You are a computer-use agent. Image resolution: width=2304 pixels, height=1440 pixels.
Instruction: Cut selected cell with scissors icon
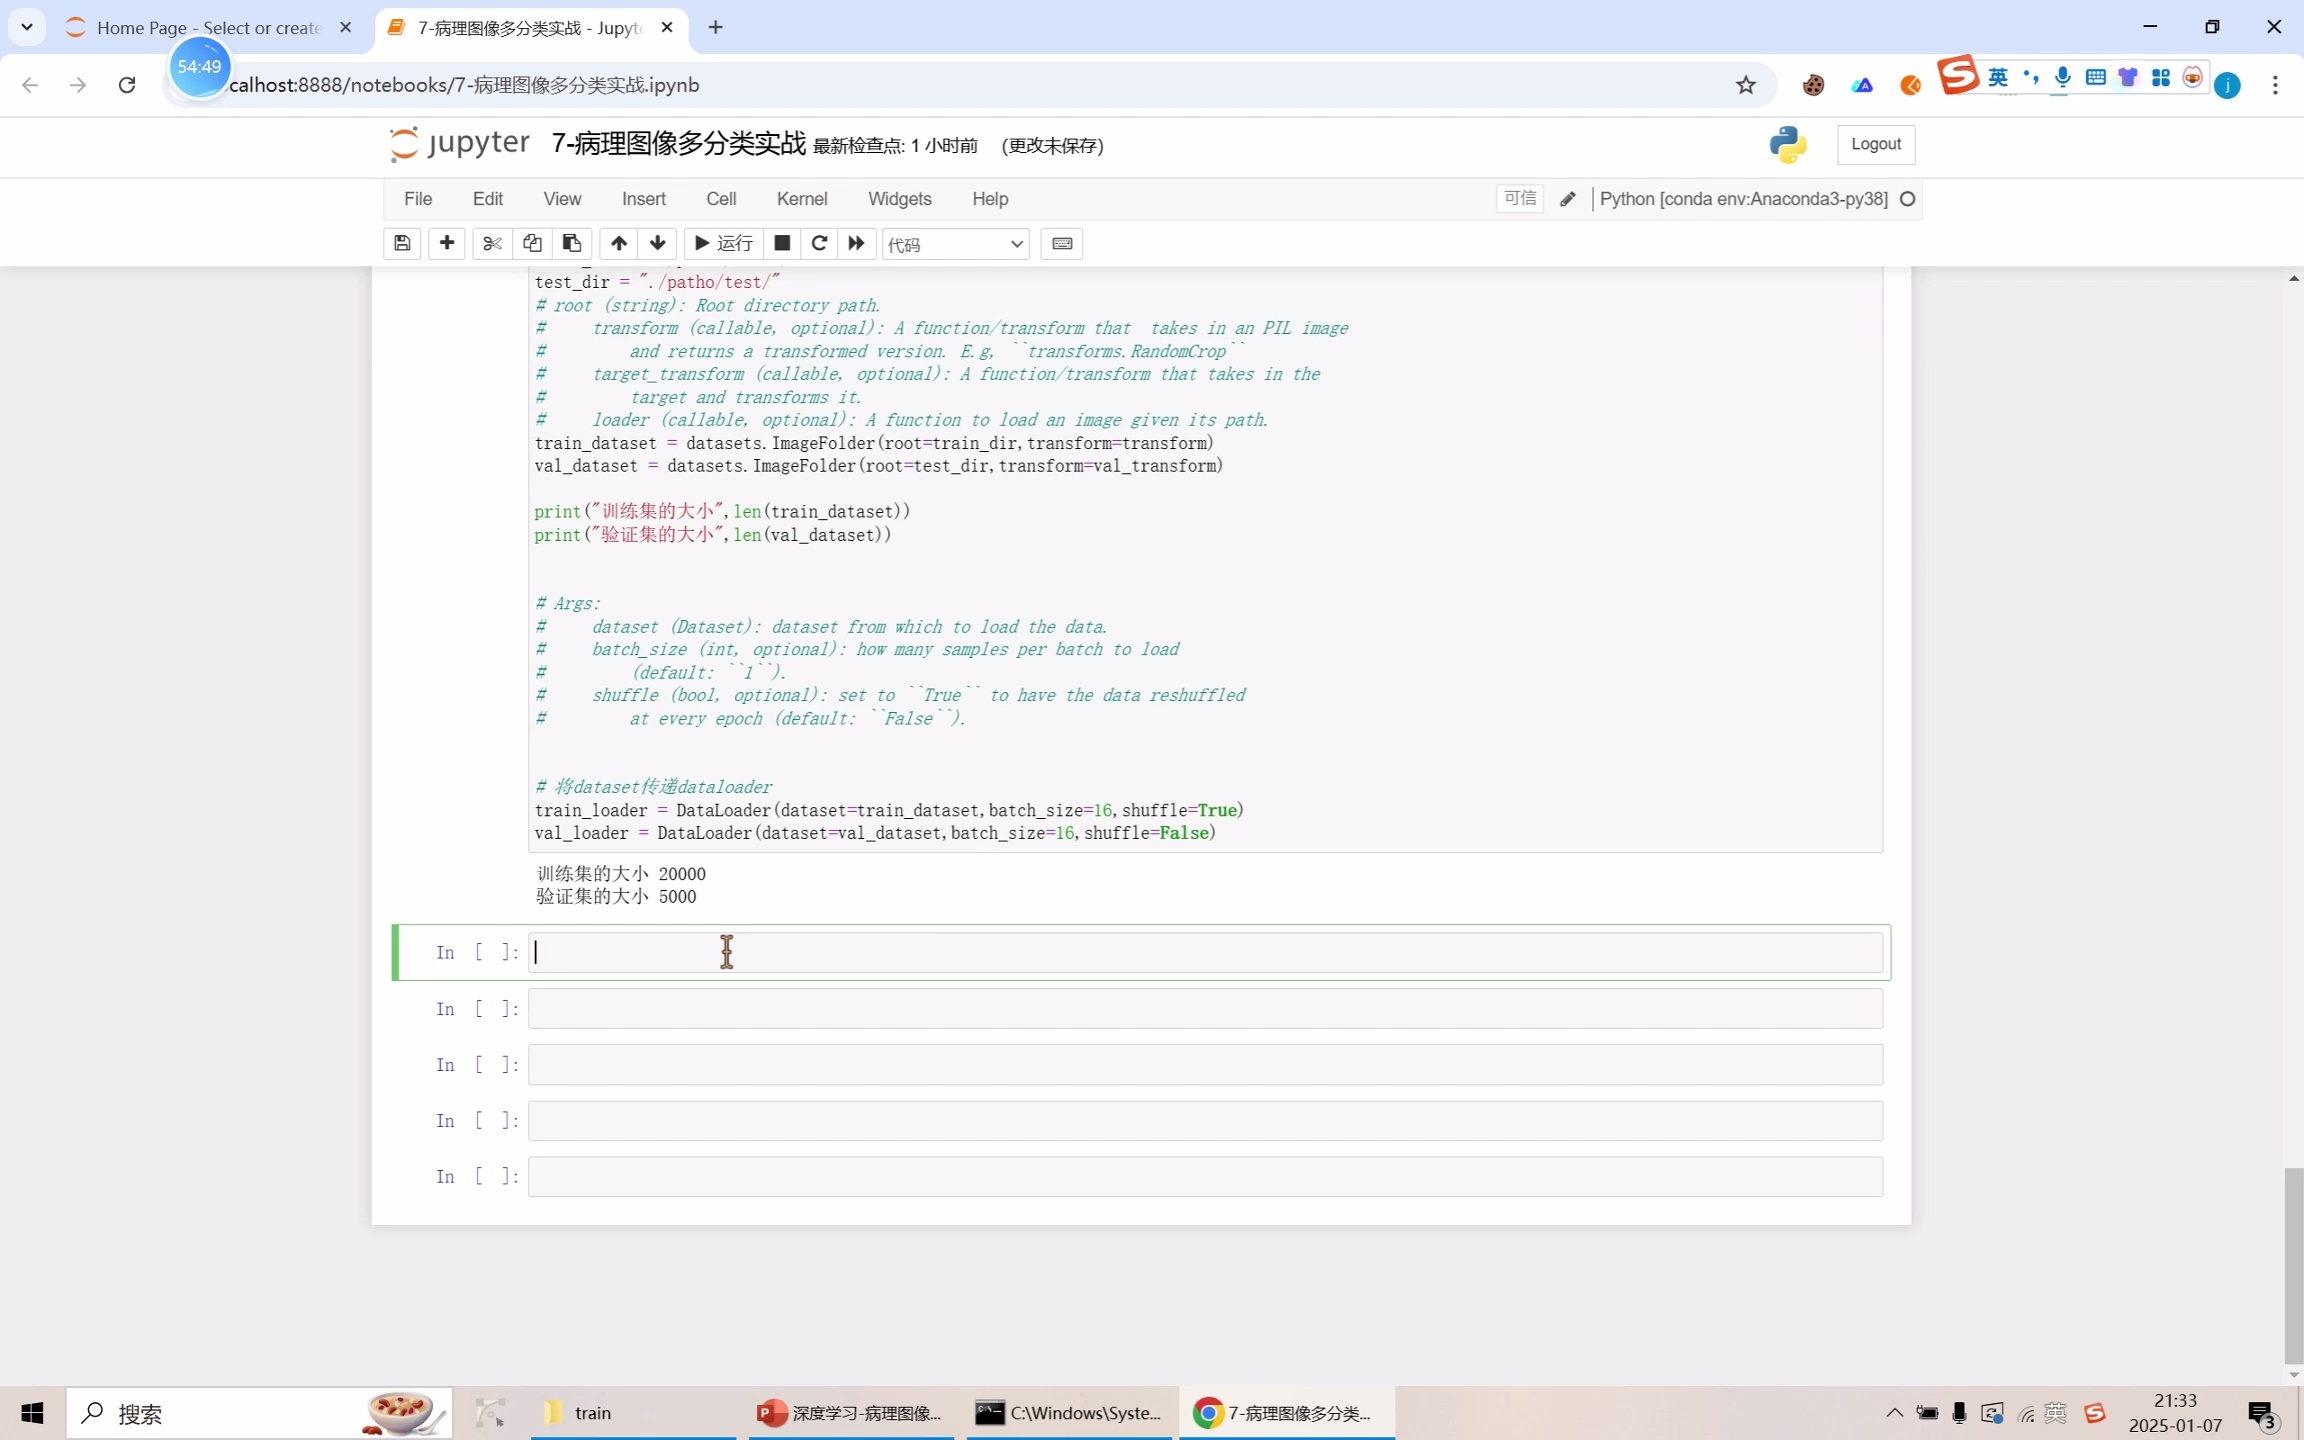coord(491,243)
